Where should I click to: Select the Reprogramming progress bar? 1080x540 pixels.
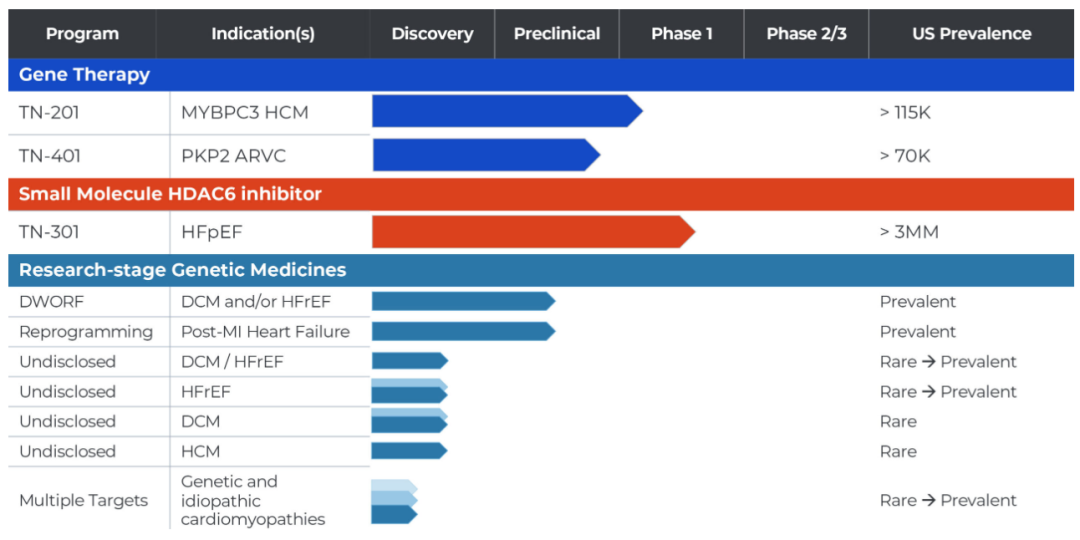tap(464, 331)
